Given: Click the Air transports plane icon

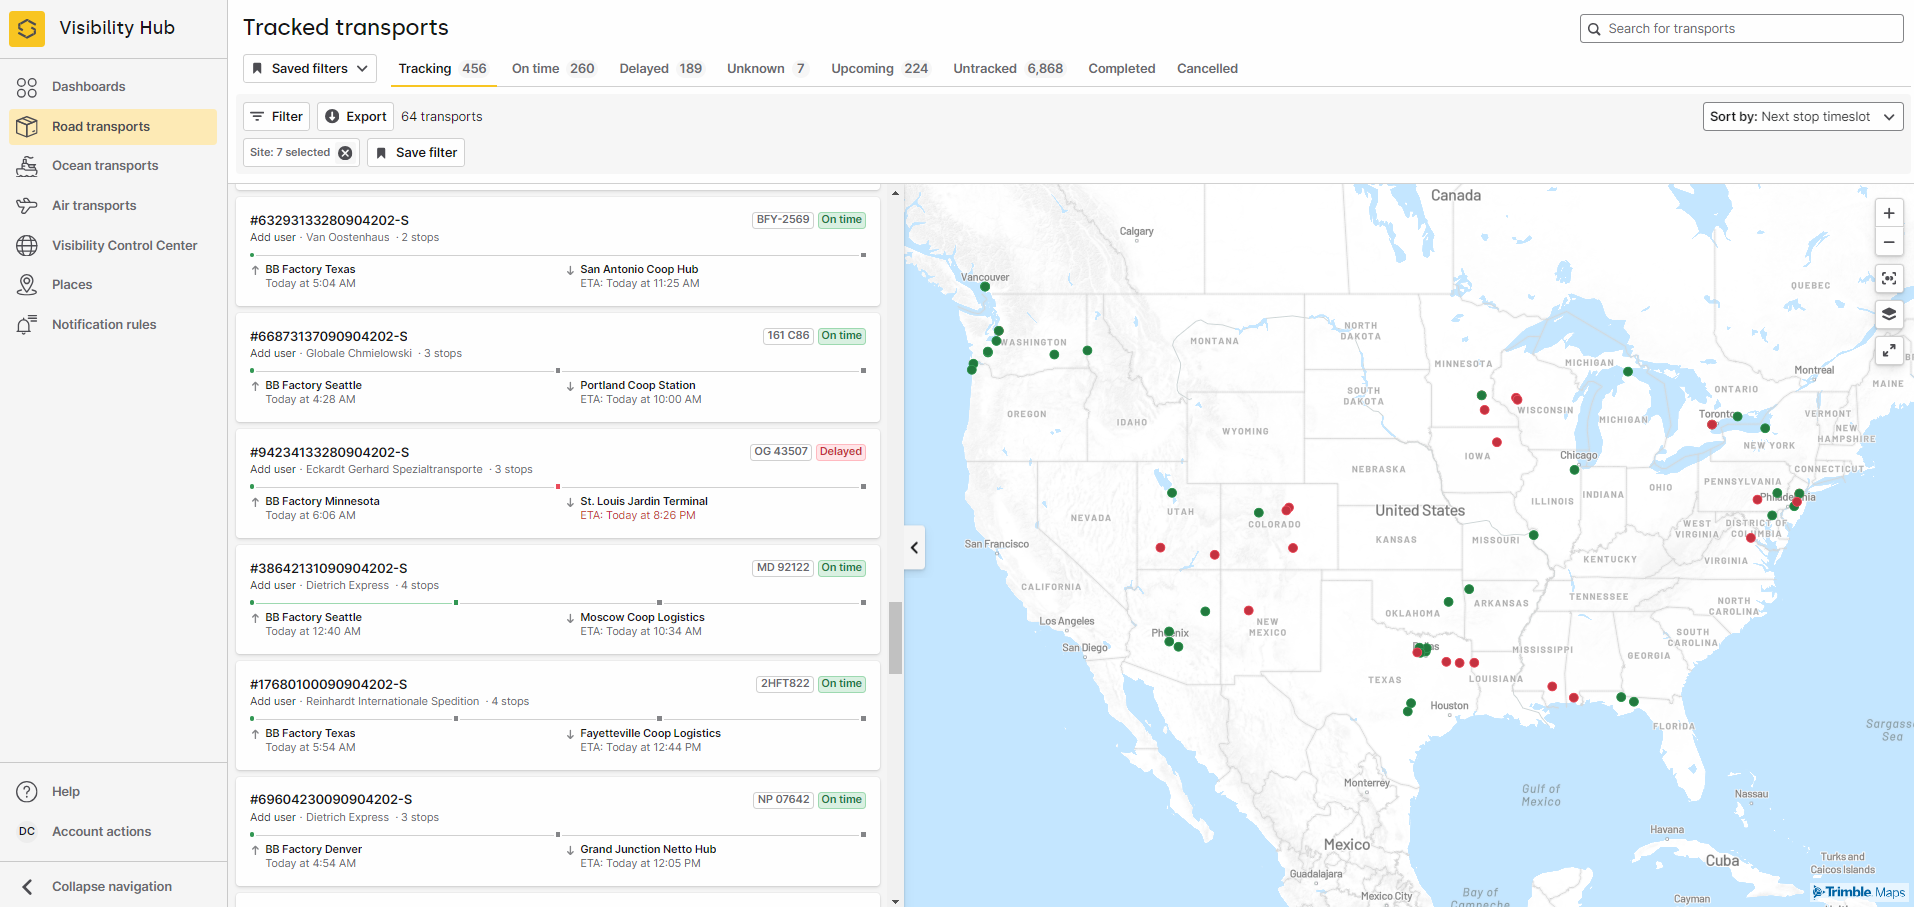Looking at the screenshot, I should (x=27, y=206).
